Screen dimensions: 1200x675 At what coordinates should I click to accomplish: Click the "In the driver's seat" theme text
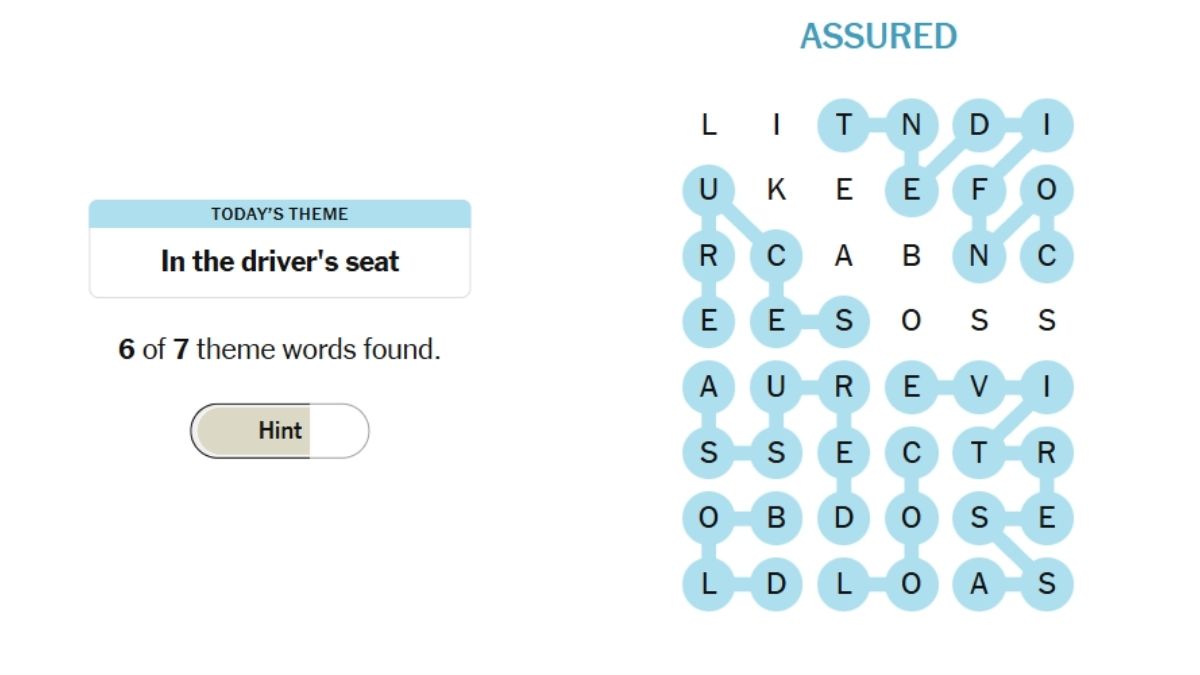click(x=280, y=262)
